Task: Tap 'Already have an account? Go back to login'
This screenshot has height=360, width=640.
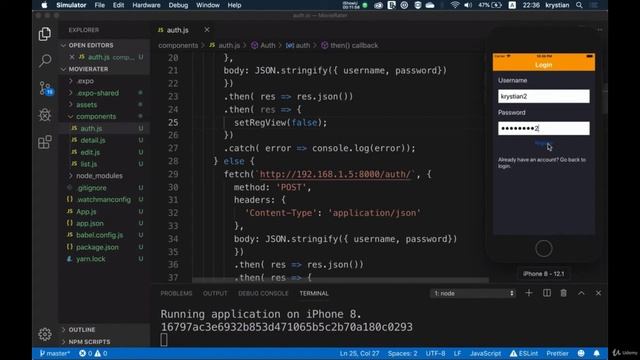Action: [x=542, y=163]
